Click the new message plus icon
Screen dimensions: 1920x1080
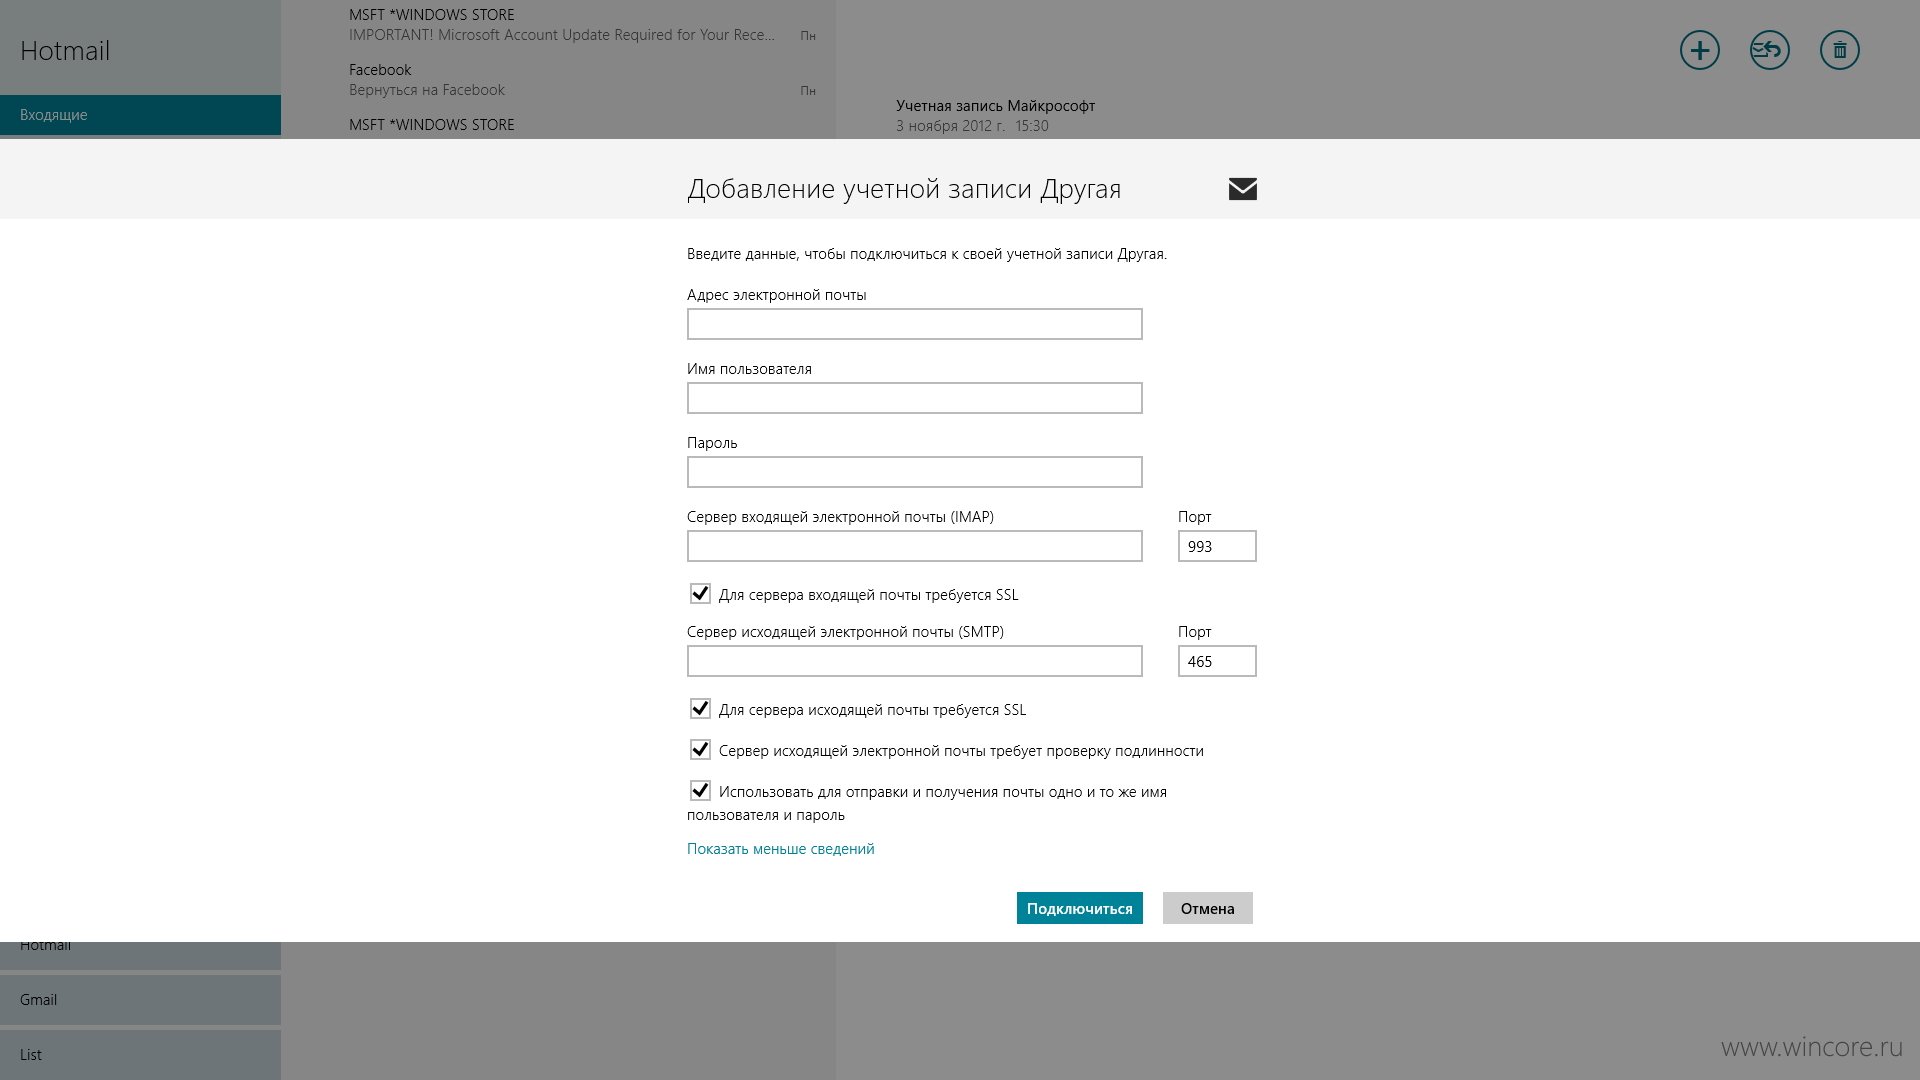(x=1699, y=50)
